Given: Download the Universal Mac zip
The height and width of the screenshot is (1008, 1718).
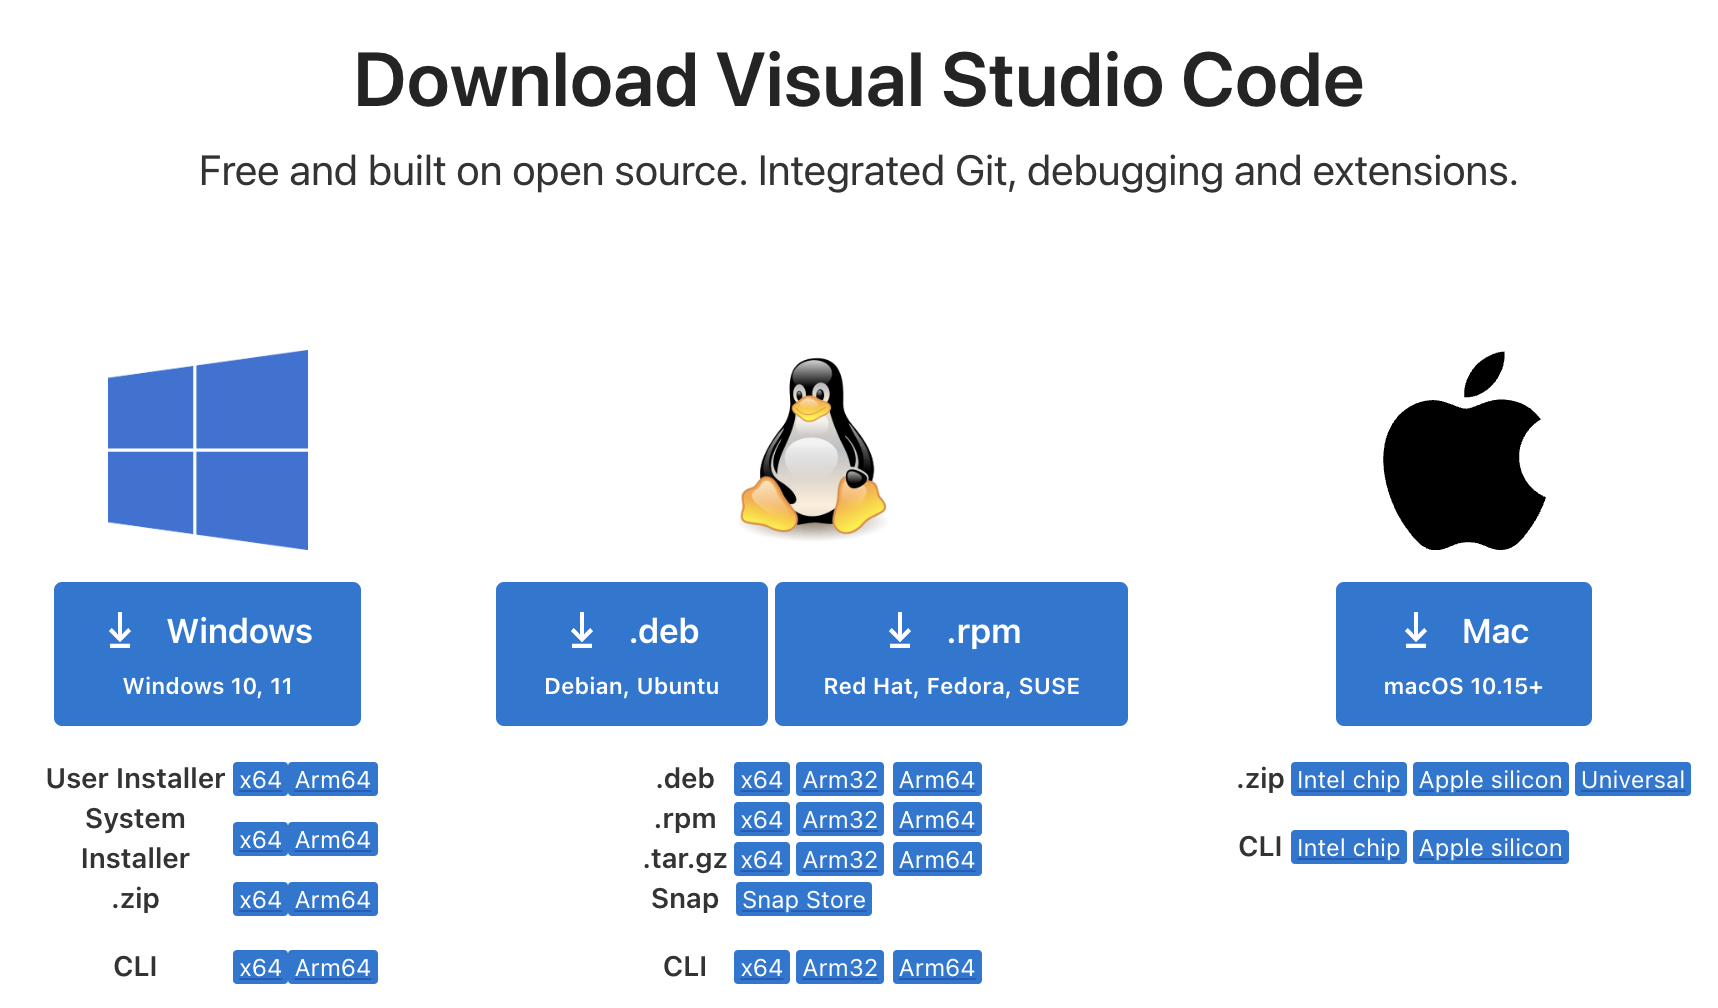Looking at the screenshot, I should [1632, 779].
